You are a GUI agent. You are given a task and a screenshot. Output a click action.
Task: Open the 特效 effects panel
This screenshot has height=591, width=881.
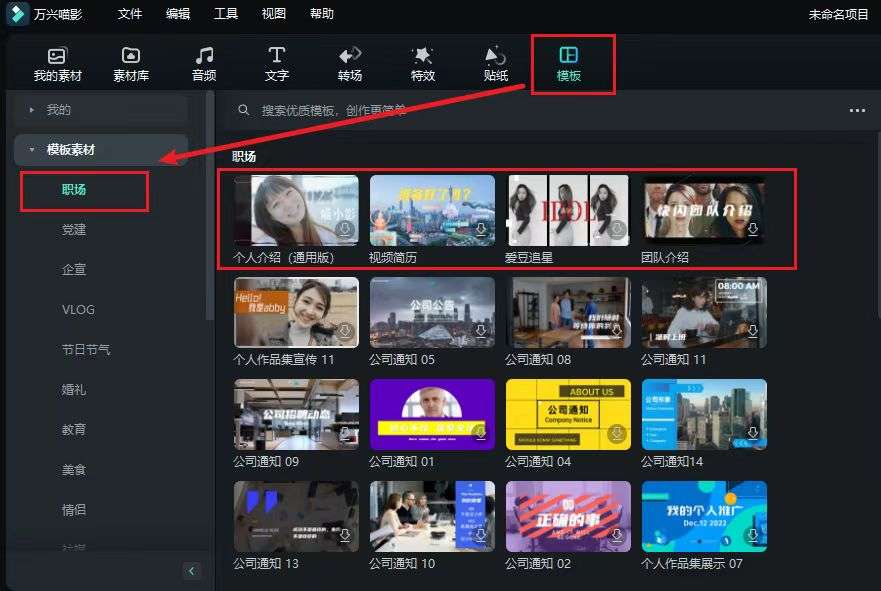(x=422, y=63)
